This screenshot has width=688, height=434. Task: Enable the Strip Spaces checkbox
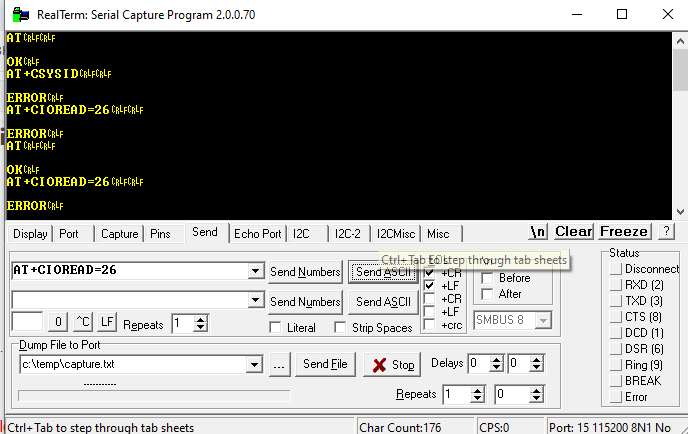[x=340, y=327]
